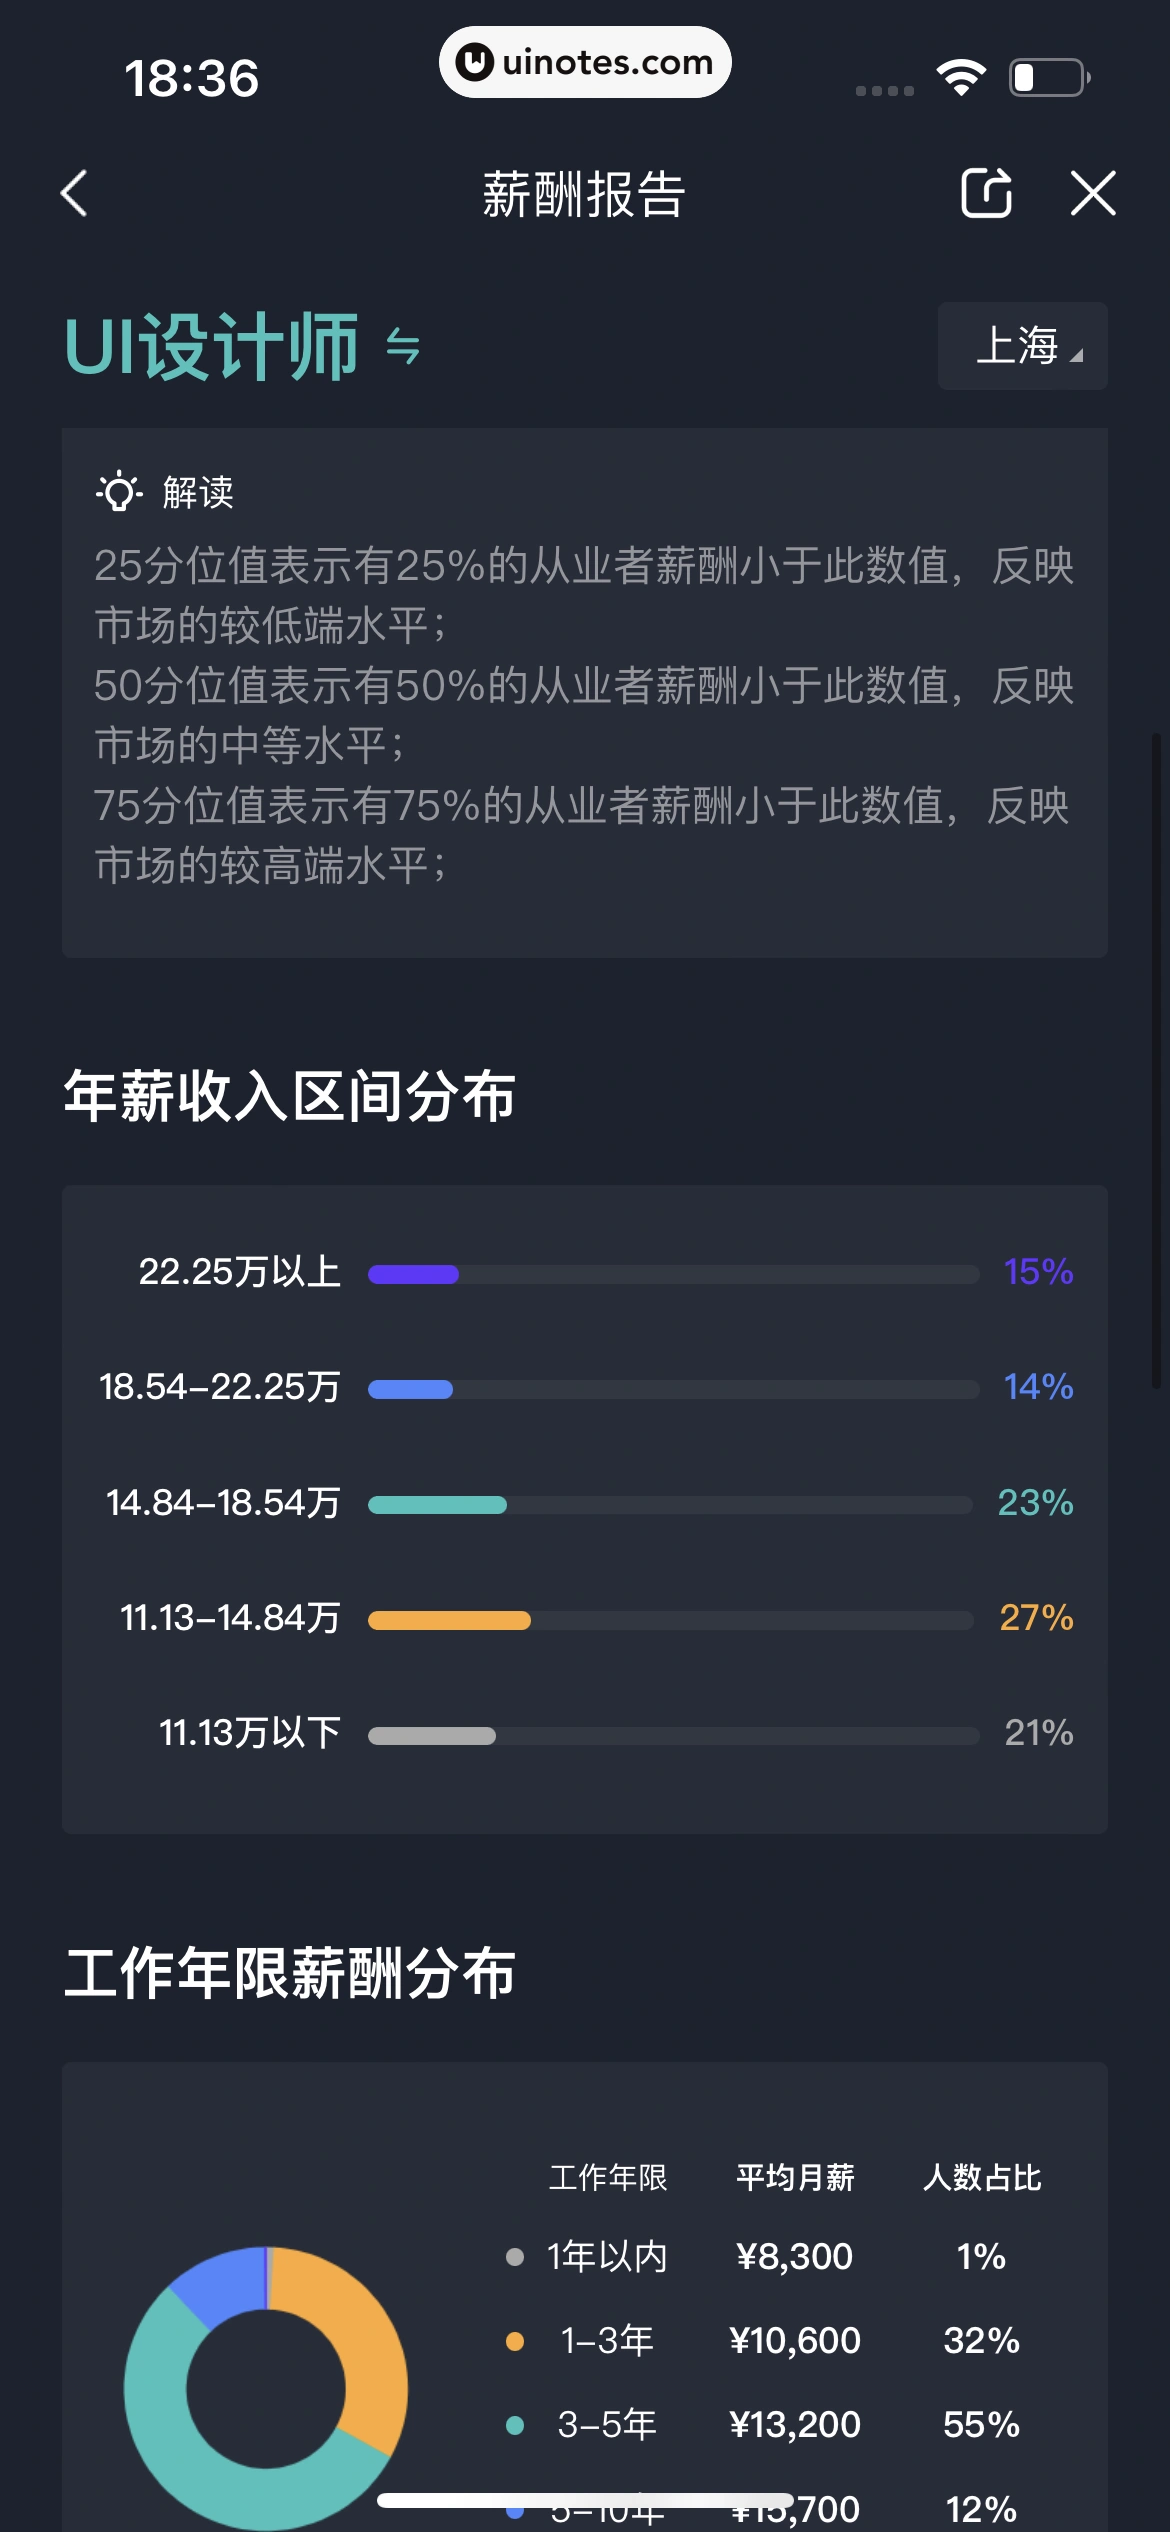Tap the 年薪收入区间分布 section heading
The image size is (1170, 2532).
point(290,1095)
